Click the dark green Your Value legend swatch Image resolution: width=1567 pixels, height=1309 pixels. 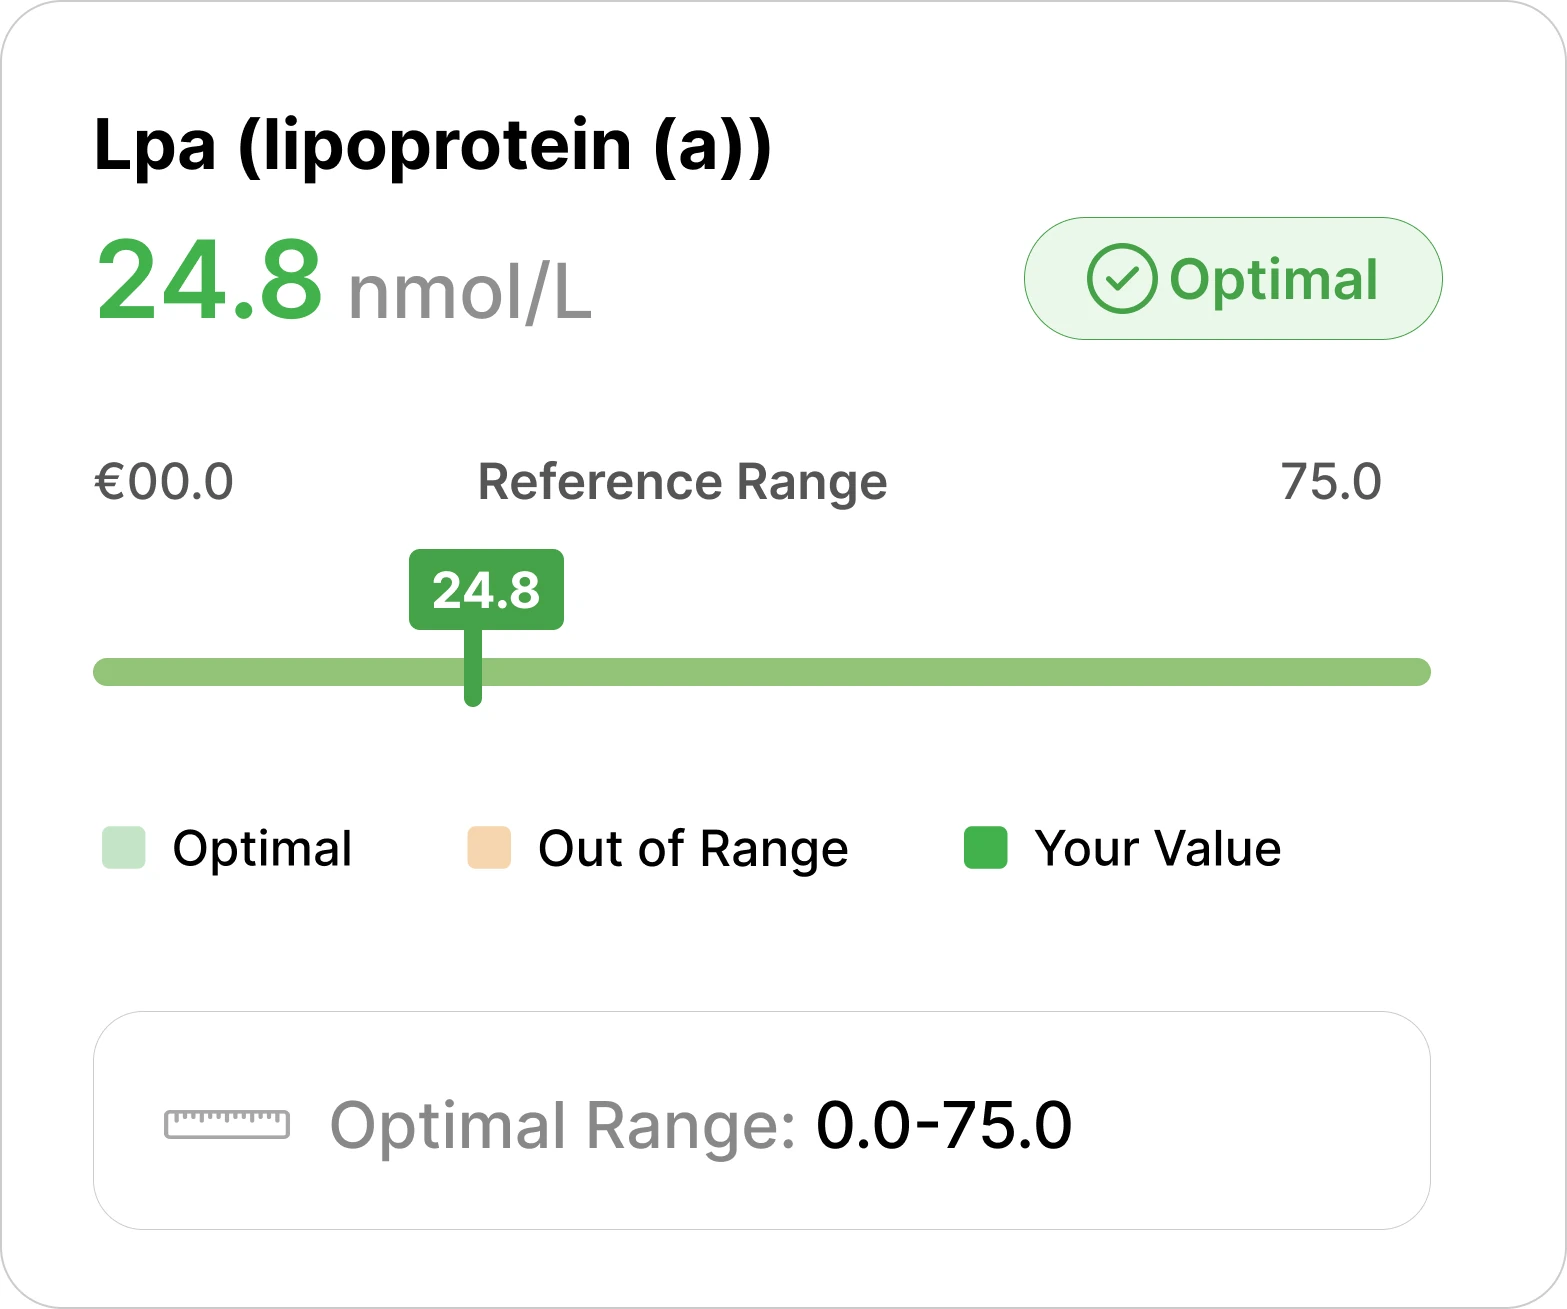[x=985, y=848]
